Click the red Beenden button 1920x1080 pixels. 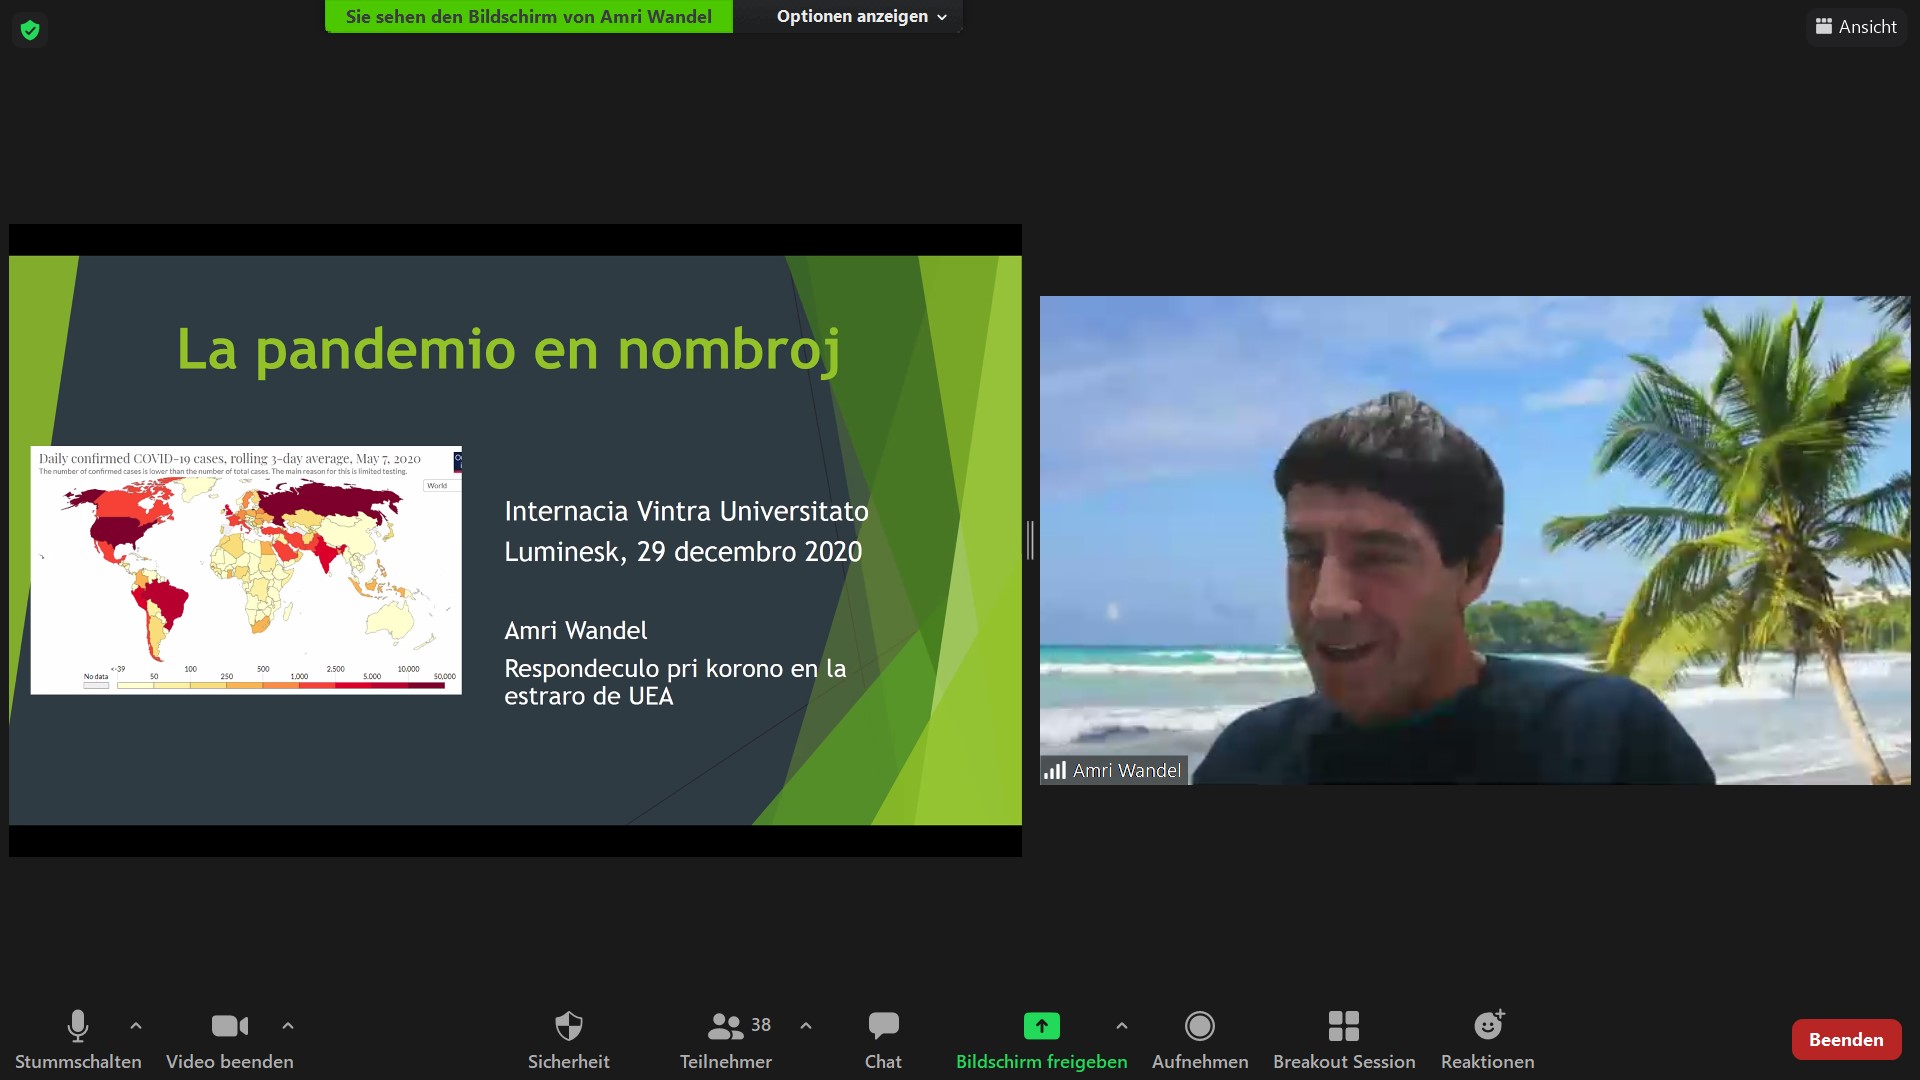pyautogui.click(x=1846, y=1040)
